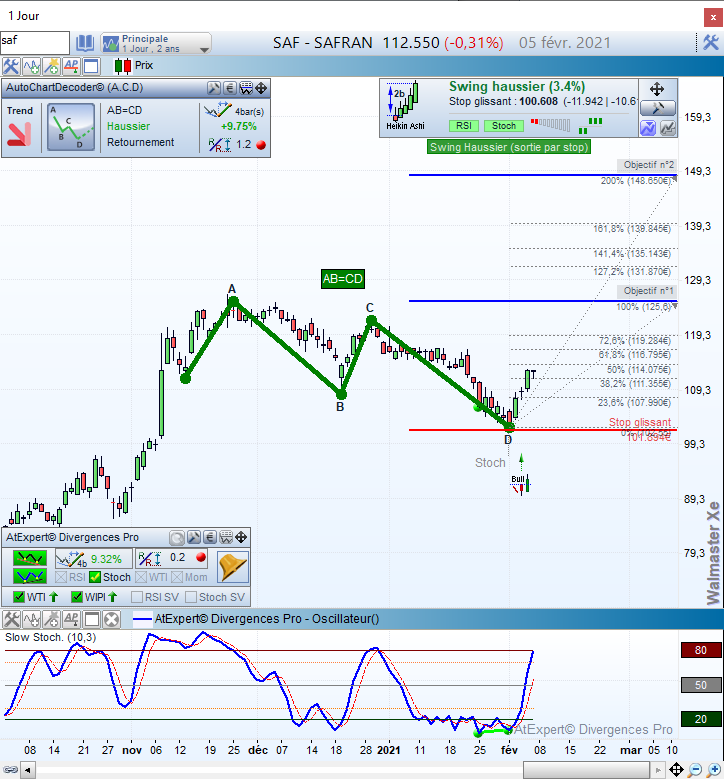This screenshot has width=724, height=779.
Task: Click the green 20 level label
Action: [x=701, y=719]
